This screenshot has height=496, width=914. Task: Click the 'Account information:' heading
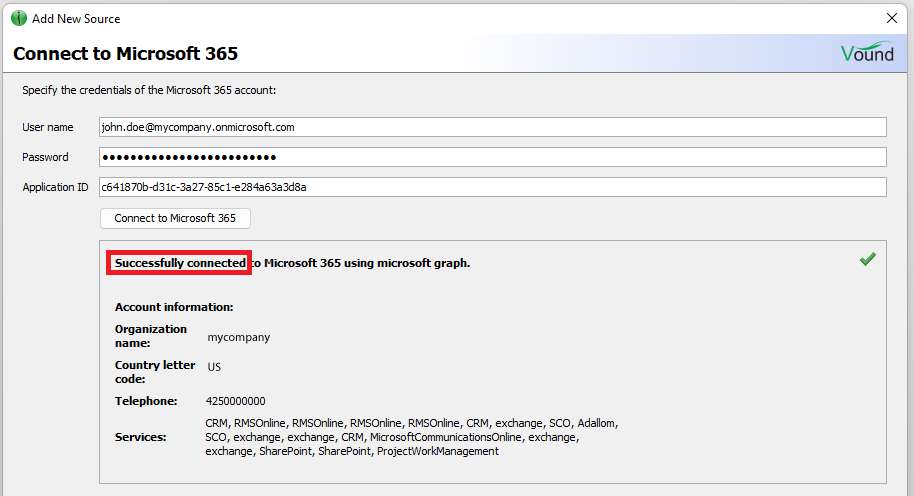click(x=174, y=307)
